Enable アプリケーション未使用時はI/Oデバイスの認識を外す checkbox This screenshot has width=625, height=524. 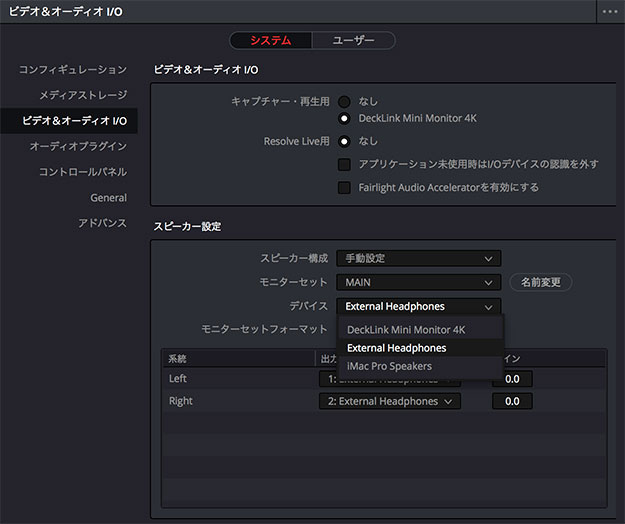(x=344, y=164)
